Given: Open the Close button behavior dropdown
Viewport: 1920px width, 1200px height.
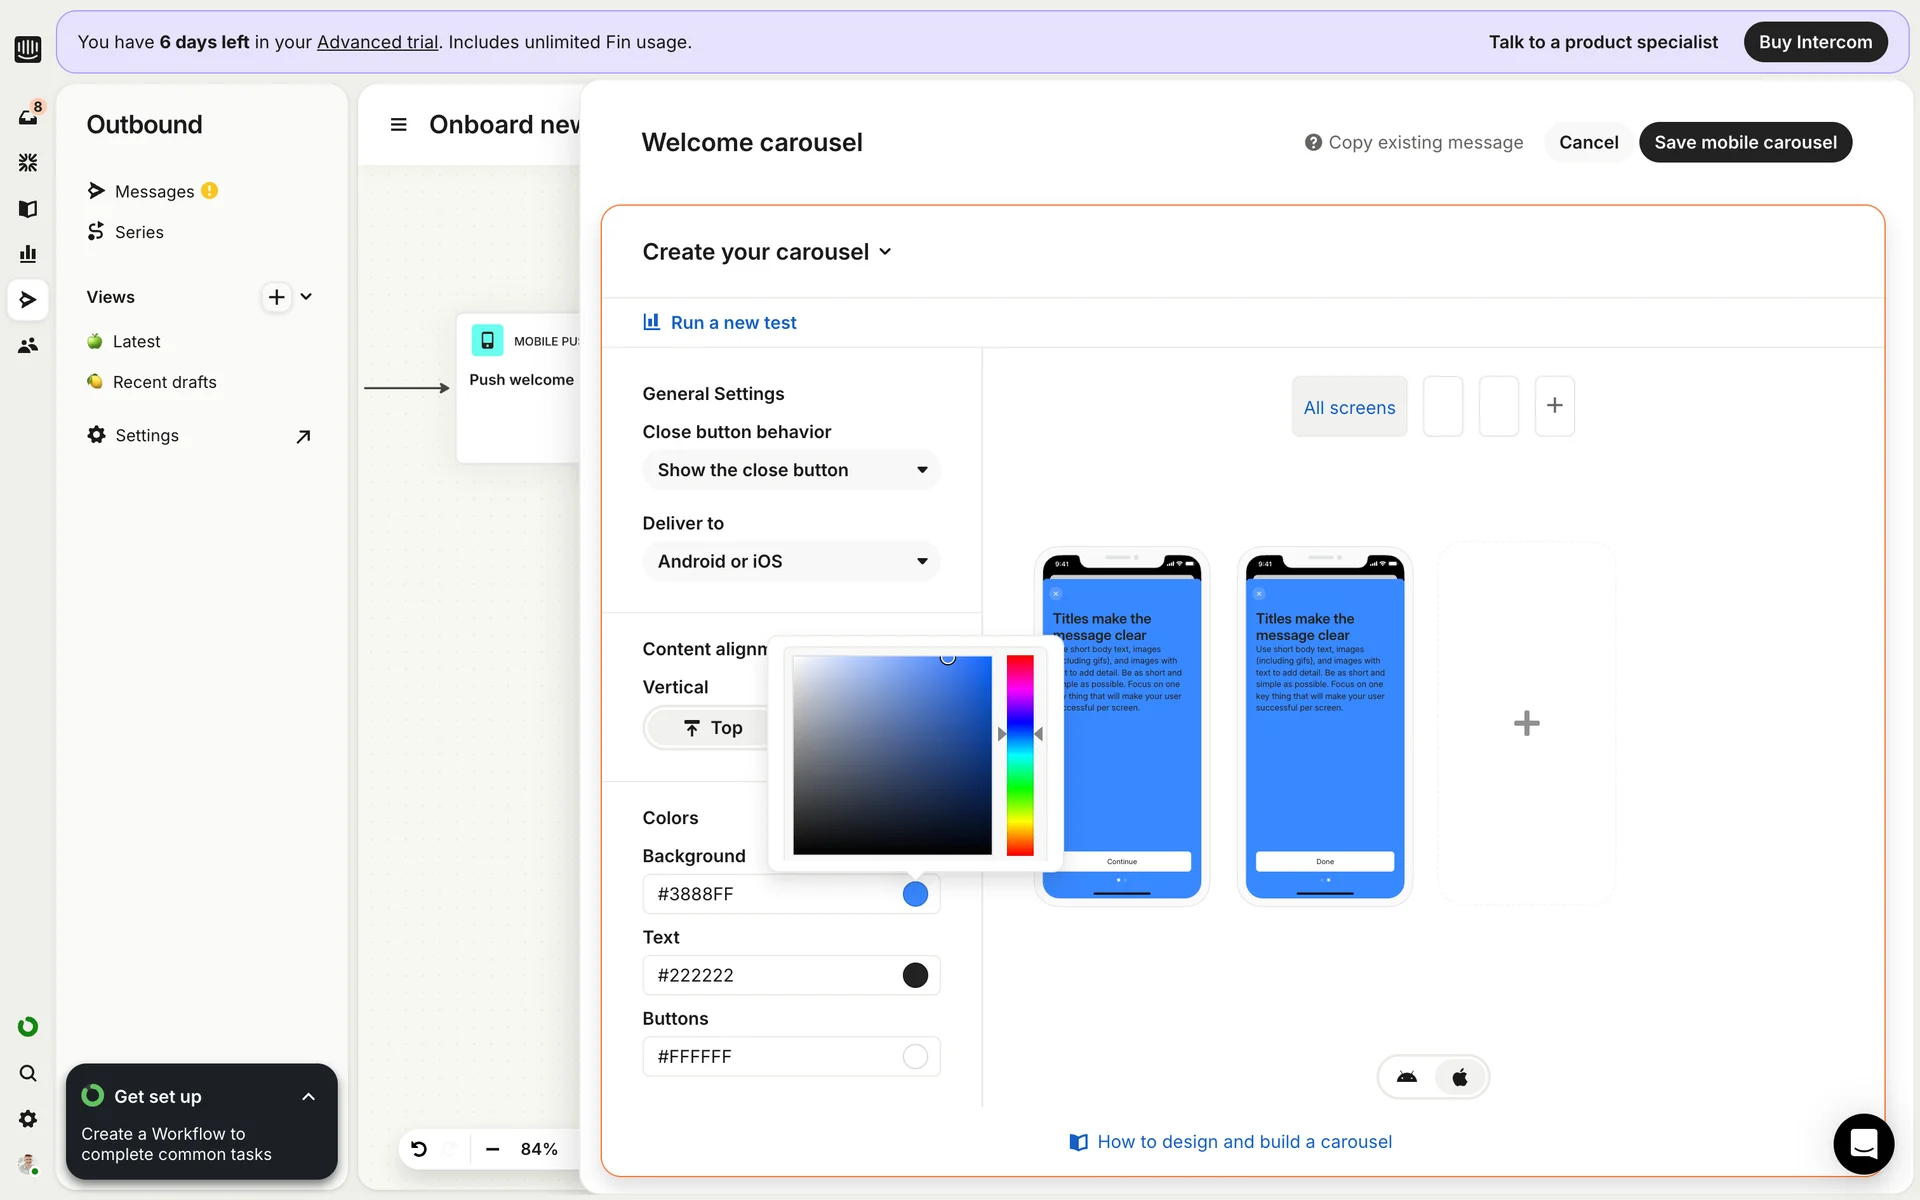Looking at the screenshot, I should (x=791, y=470).
